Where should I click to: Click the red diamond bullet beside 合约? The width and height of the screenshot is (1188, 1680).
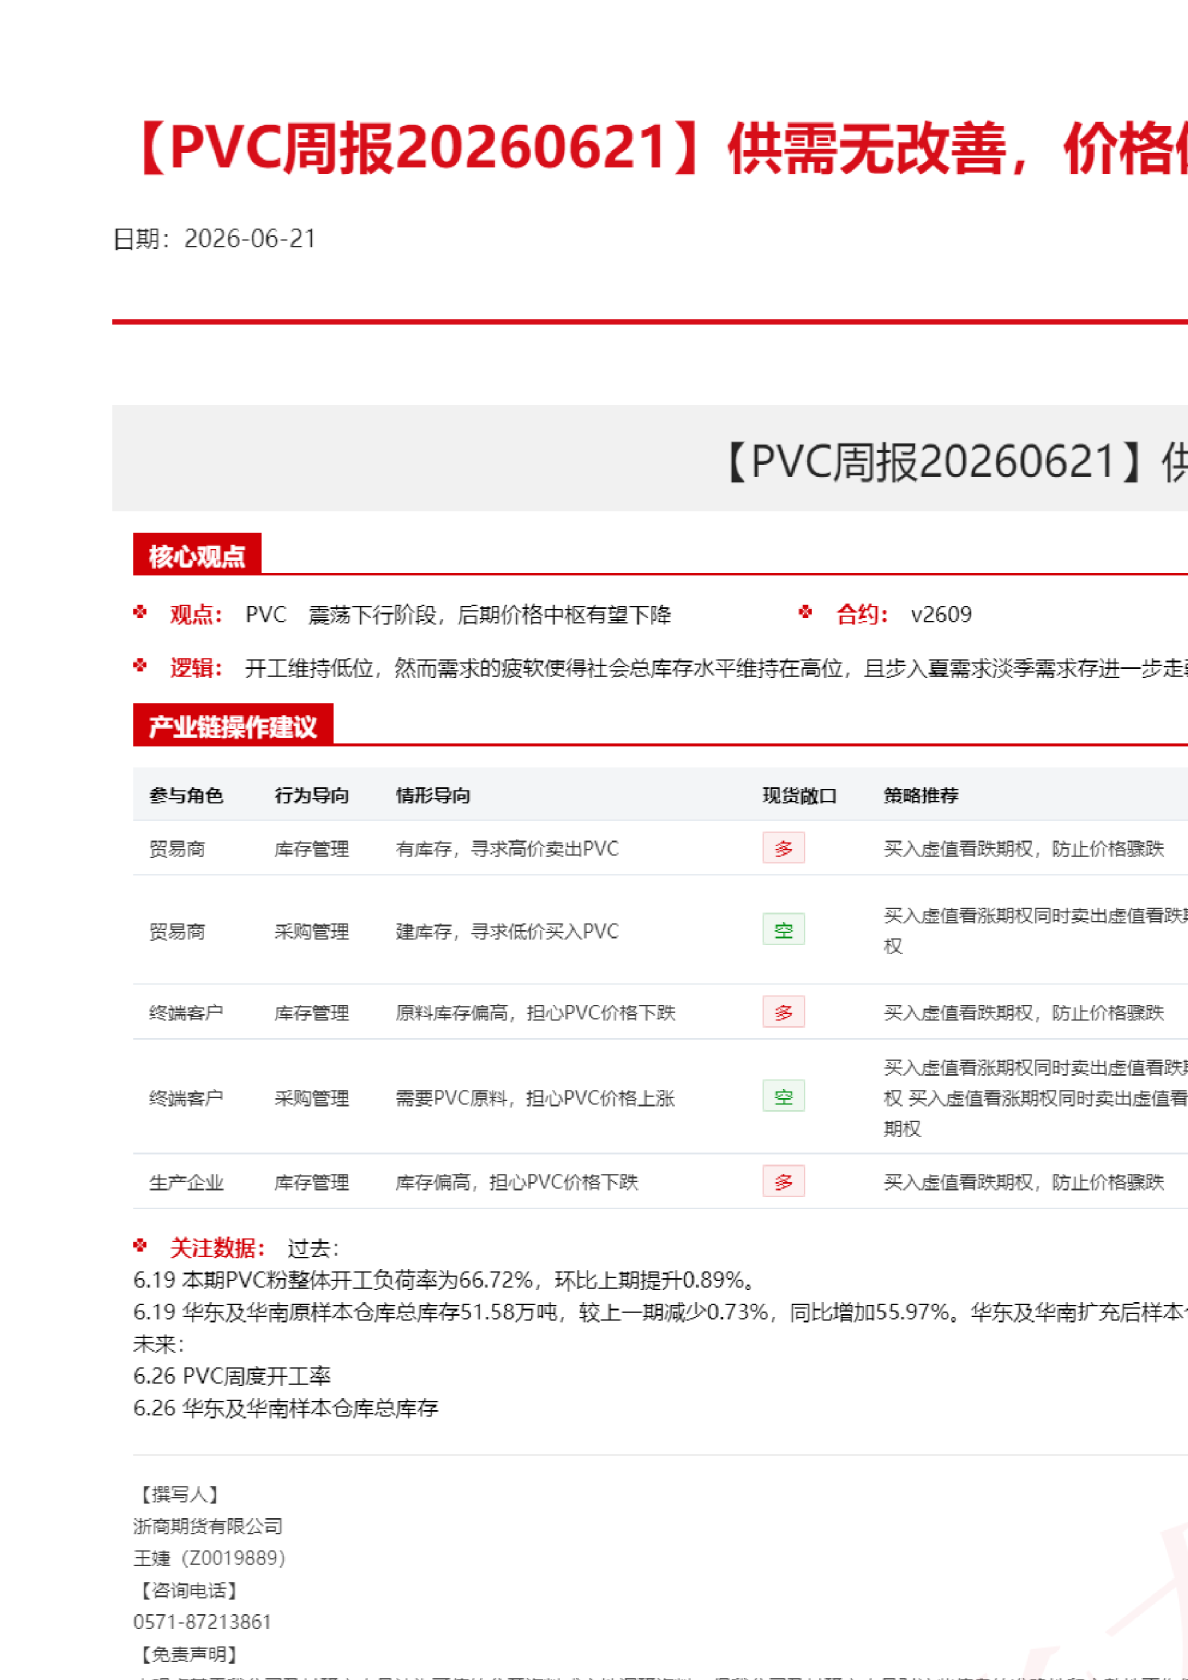pos(805,612)
